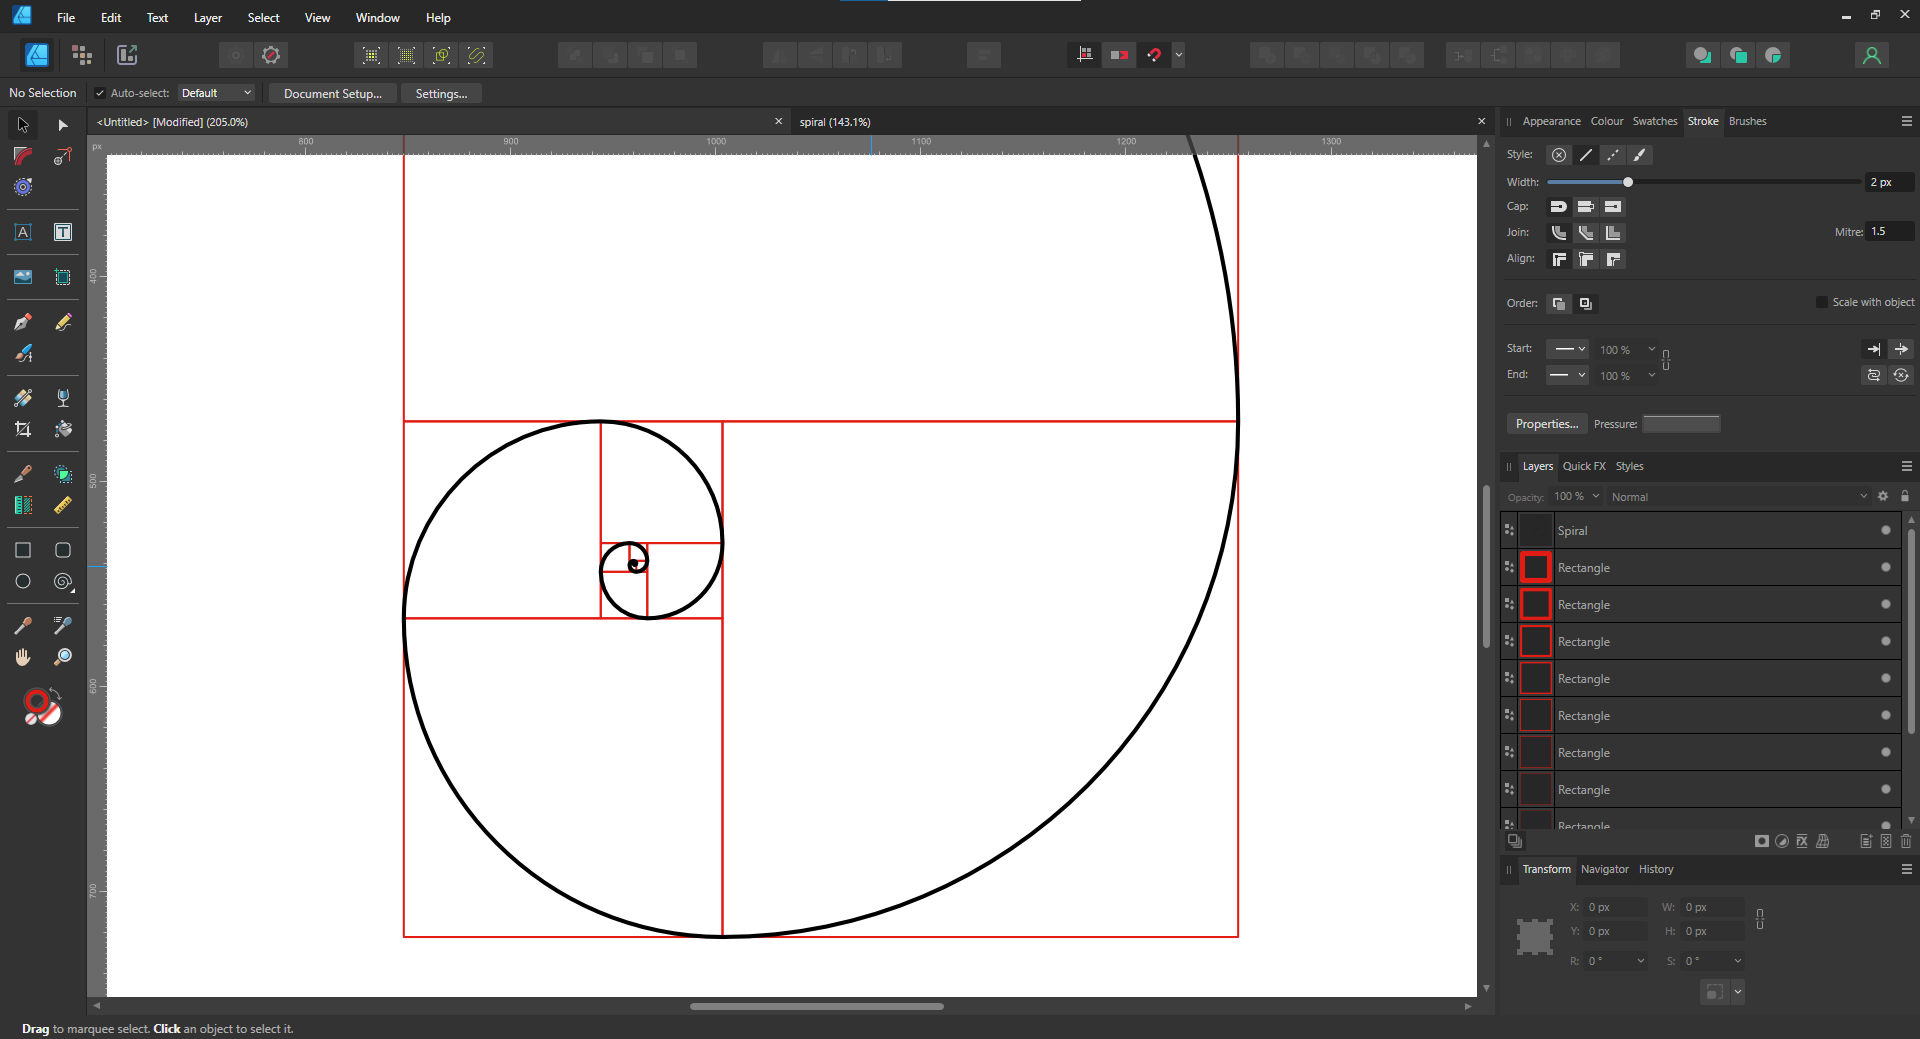The image size is (1920, 1039).
Task: Toggle visibility of Spiral layer
Action: tap(1886, 530)
